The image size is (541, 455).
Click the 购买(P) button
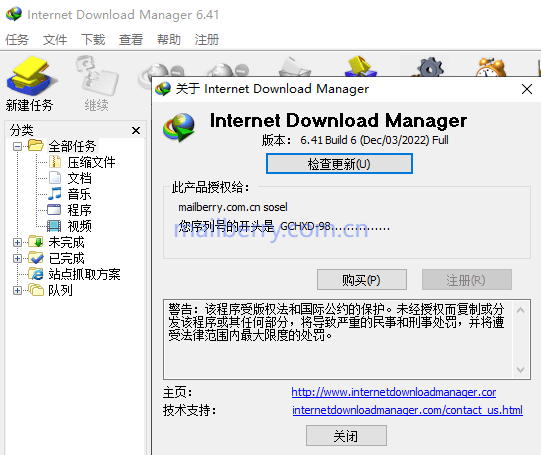point(362,280)
